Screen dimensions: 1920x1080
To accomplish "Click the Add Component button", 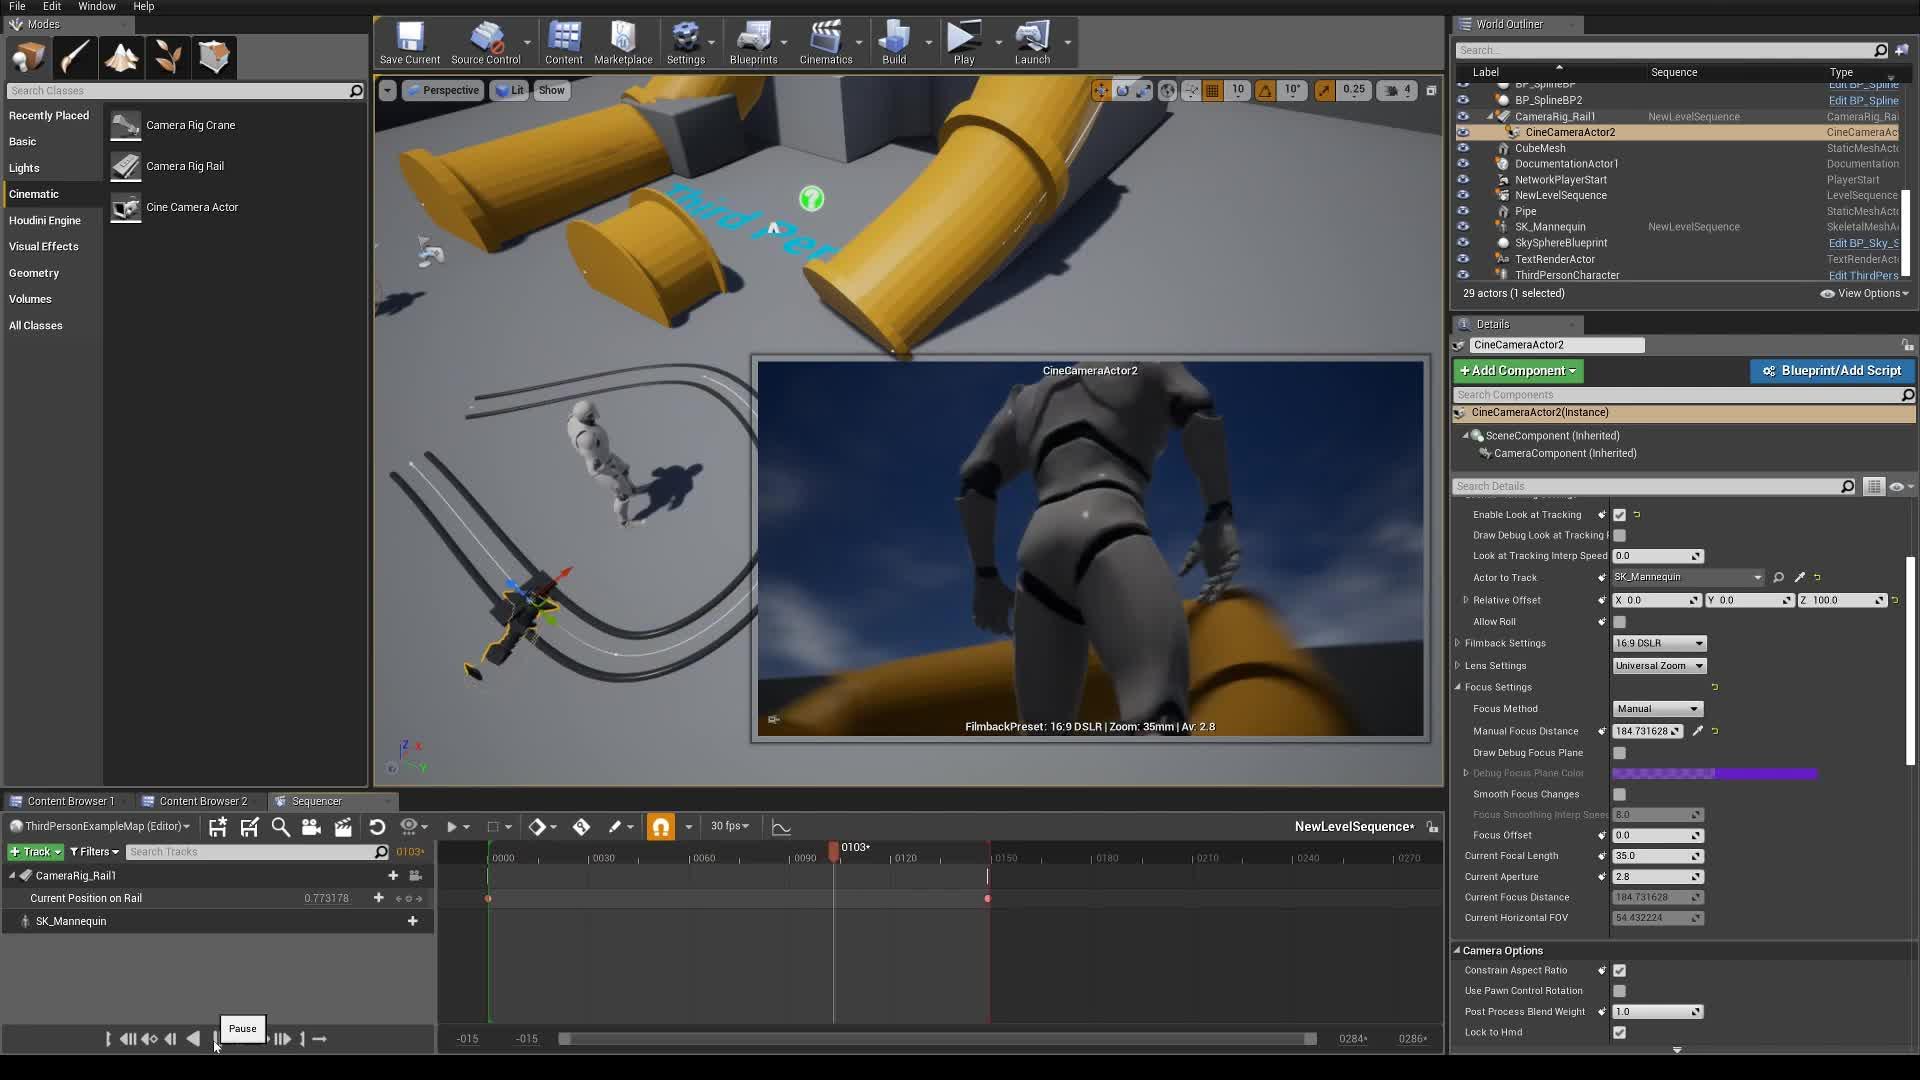I will point(1517,370).
